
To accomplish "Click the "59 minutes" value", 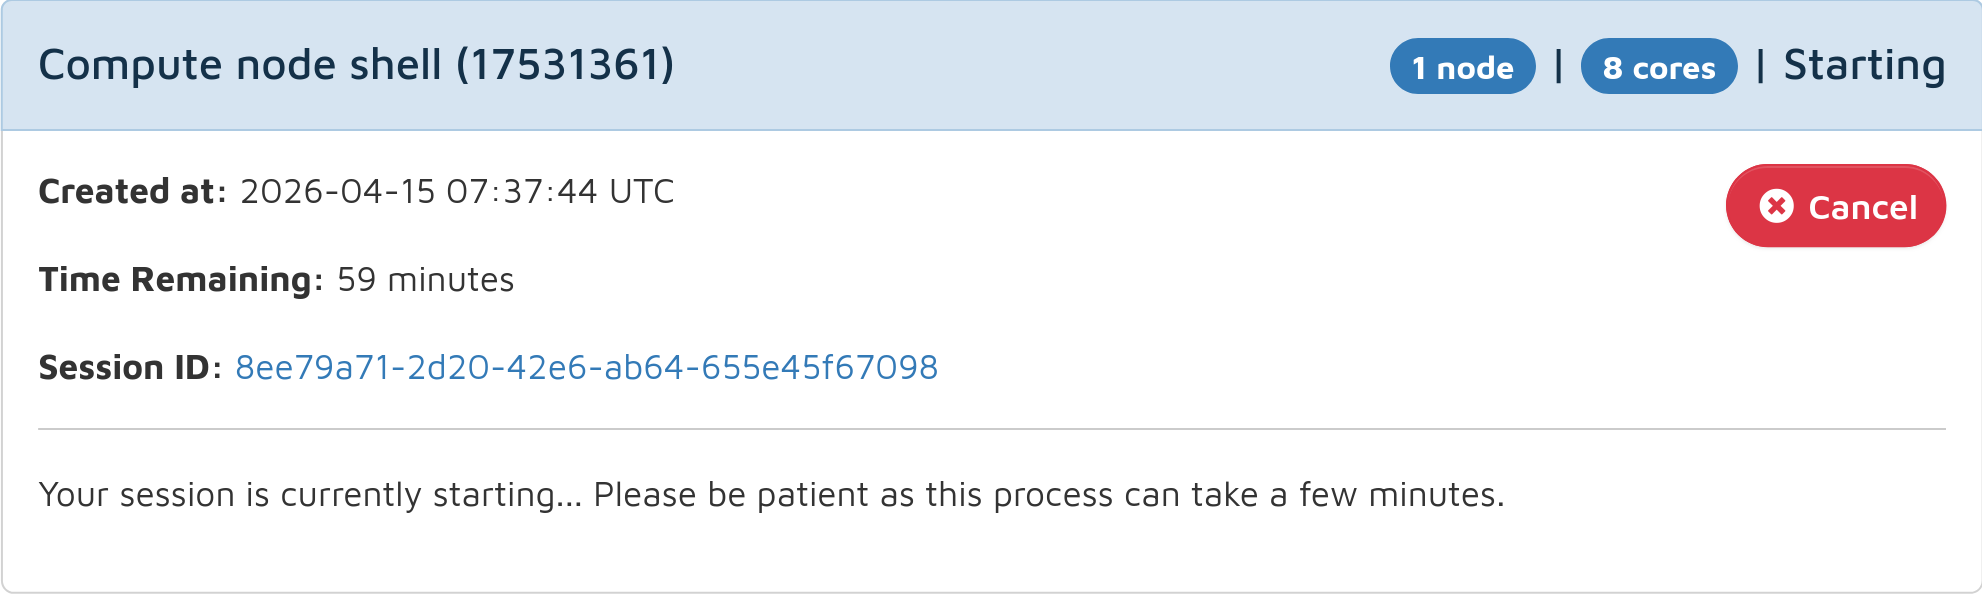I will coord(425,280).
